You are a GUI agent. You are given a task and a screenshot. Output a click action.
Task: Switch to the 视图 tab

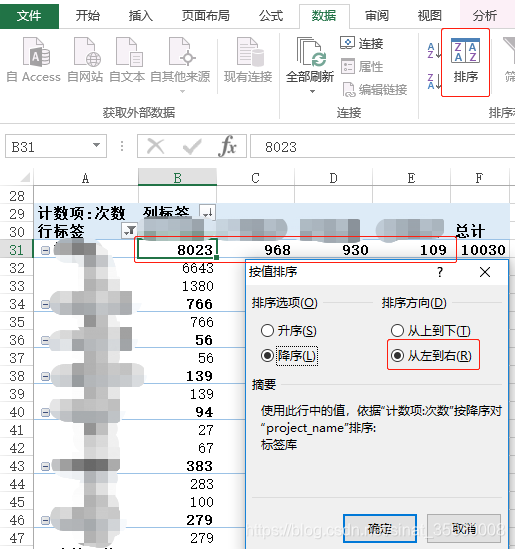[430, 16]
